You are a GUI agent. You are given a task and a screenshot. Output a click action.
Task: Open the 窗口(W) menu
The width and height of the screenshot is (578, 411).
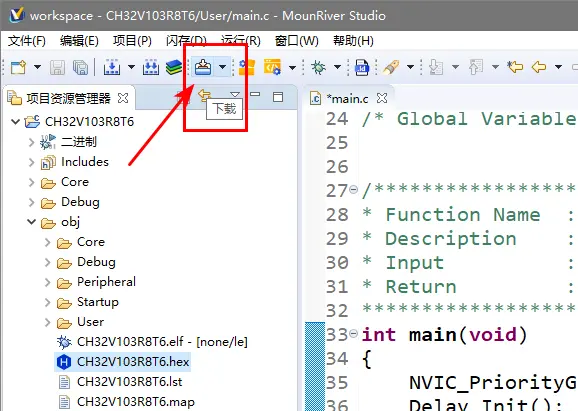[x=296, y=41]
